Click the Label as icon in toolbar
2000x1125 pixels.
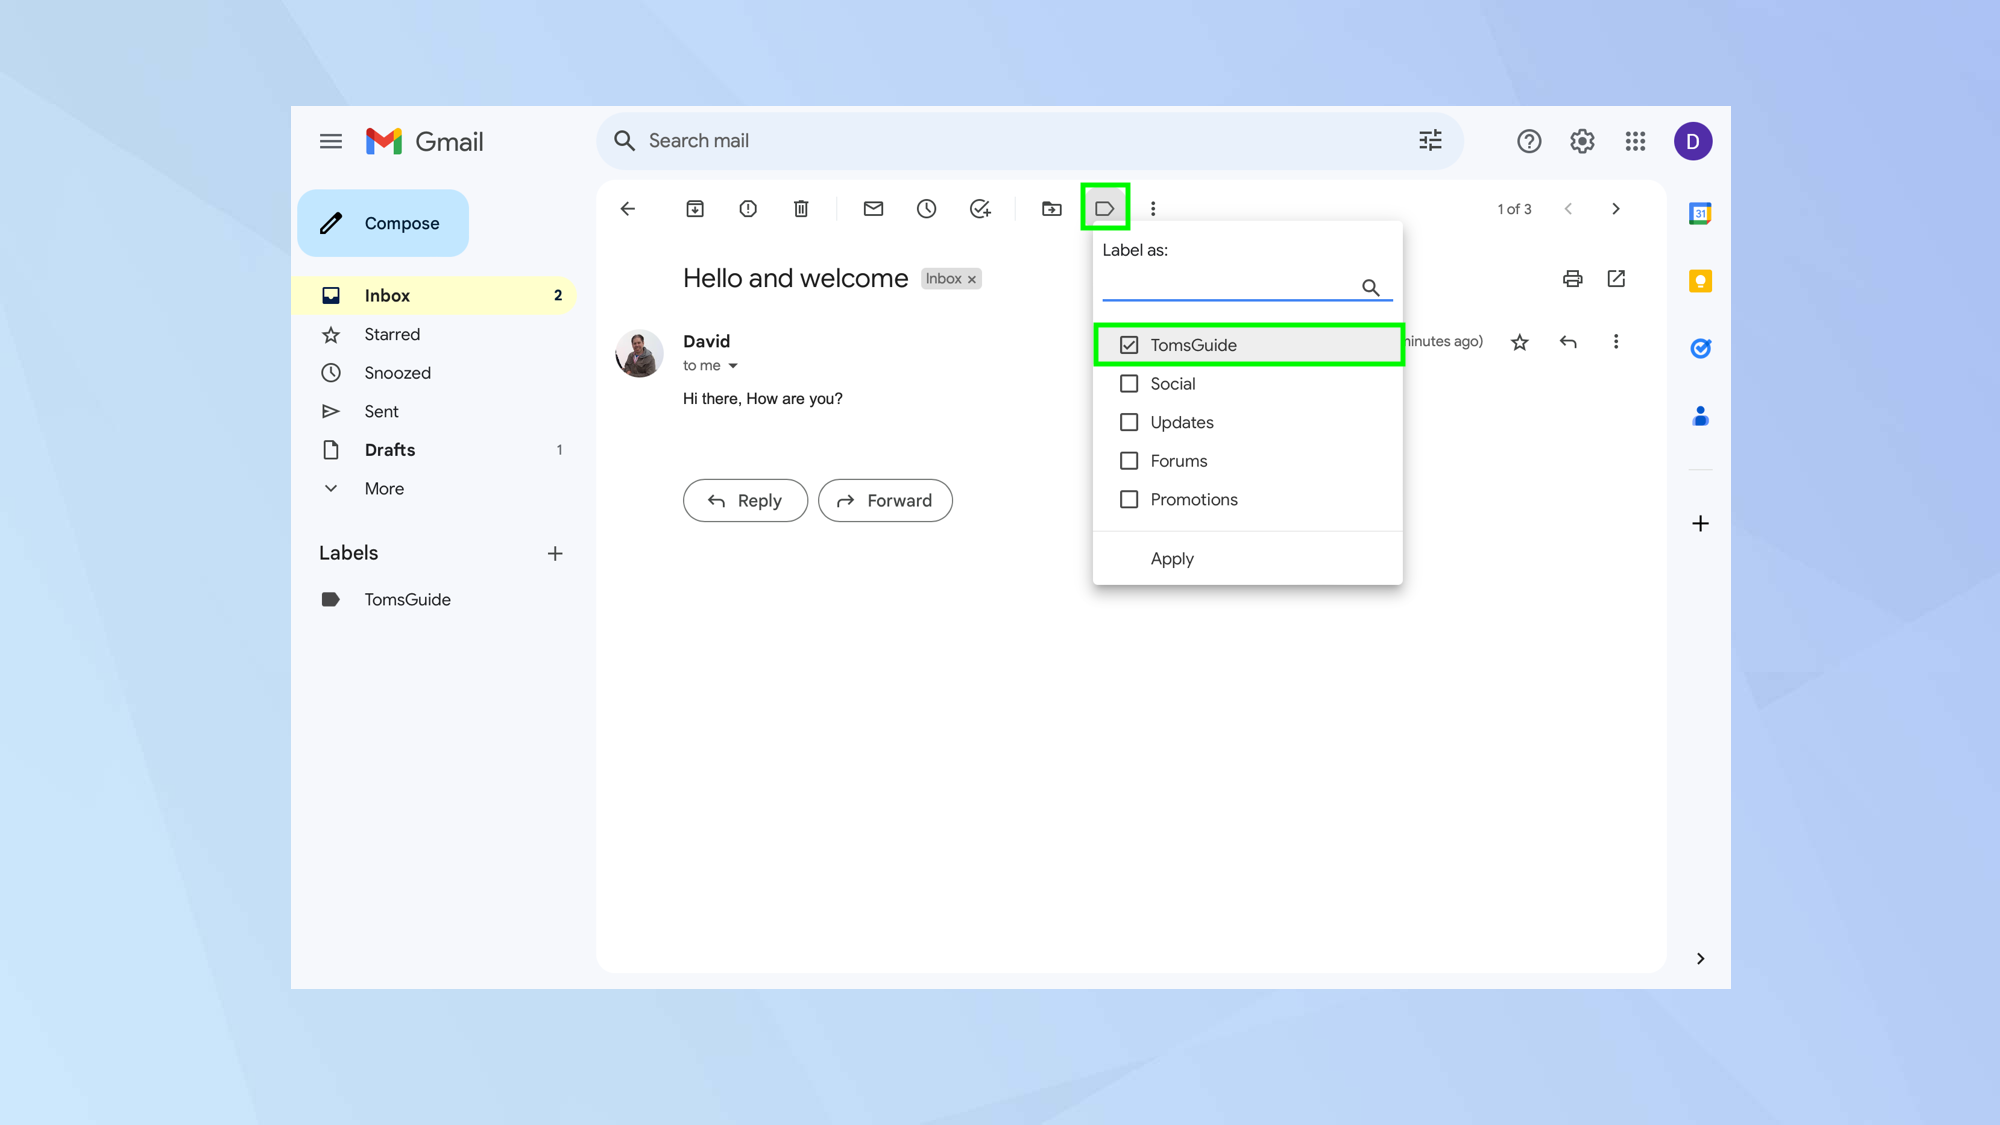(x=1104, y=207)
